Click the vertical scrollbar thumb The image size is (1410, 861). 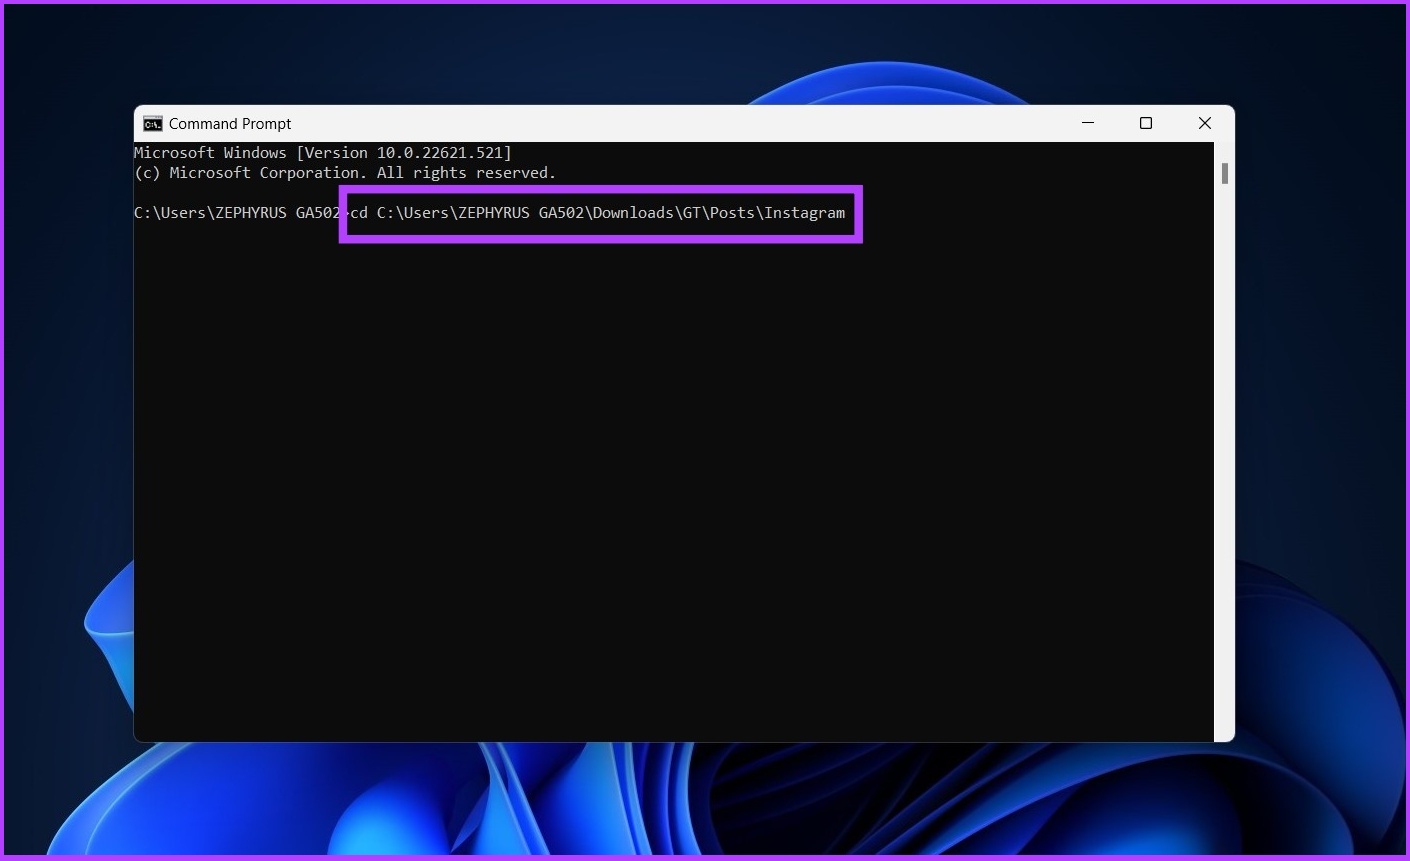click(x=1224, y=173)
